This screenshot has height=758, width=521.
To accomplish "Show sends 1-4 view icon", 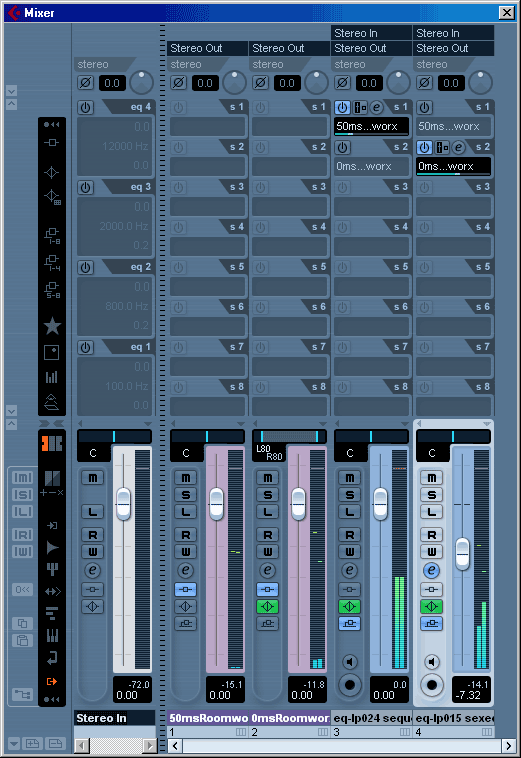I will [52, 263].
